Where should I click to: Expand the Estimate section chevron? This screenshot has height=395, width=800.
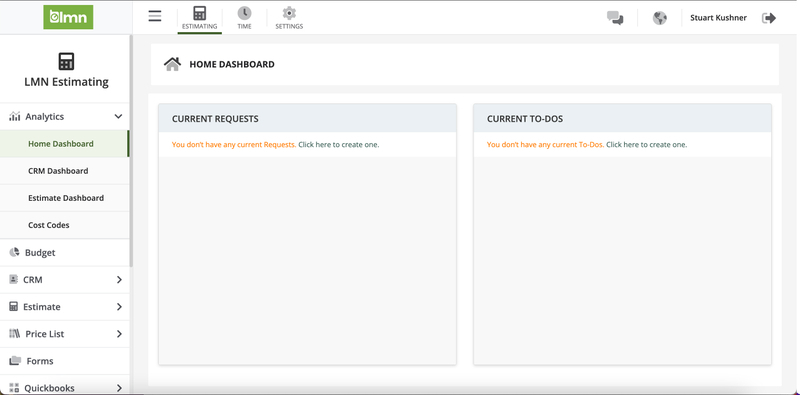119,307
